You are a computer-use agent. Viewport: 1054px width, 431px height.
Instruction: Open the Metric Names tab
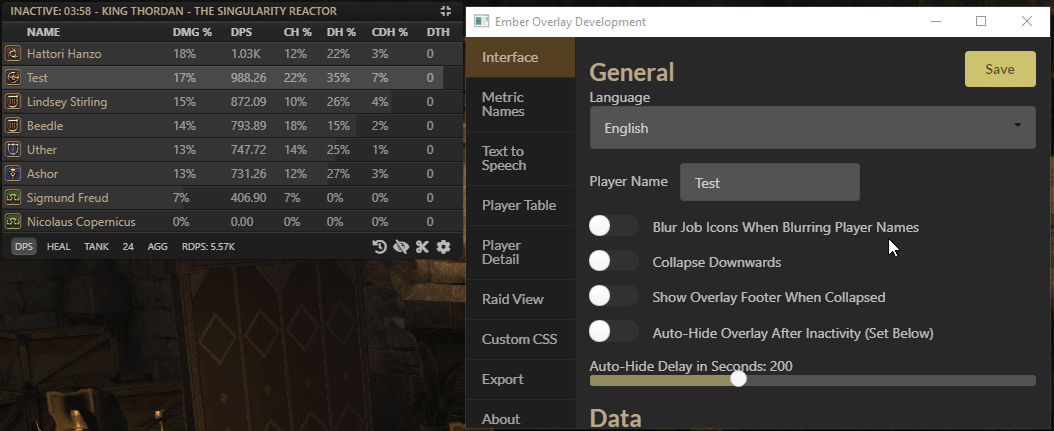coord(520,104)
